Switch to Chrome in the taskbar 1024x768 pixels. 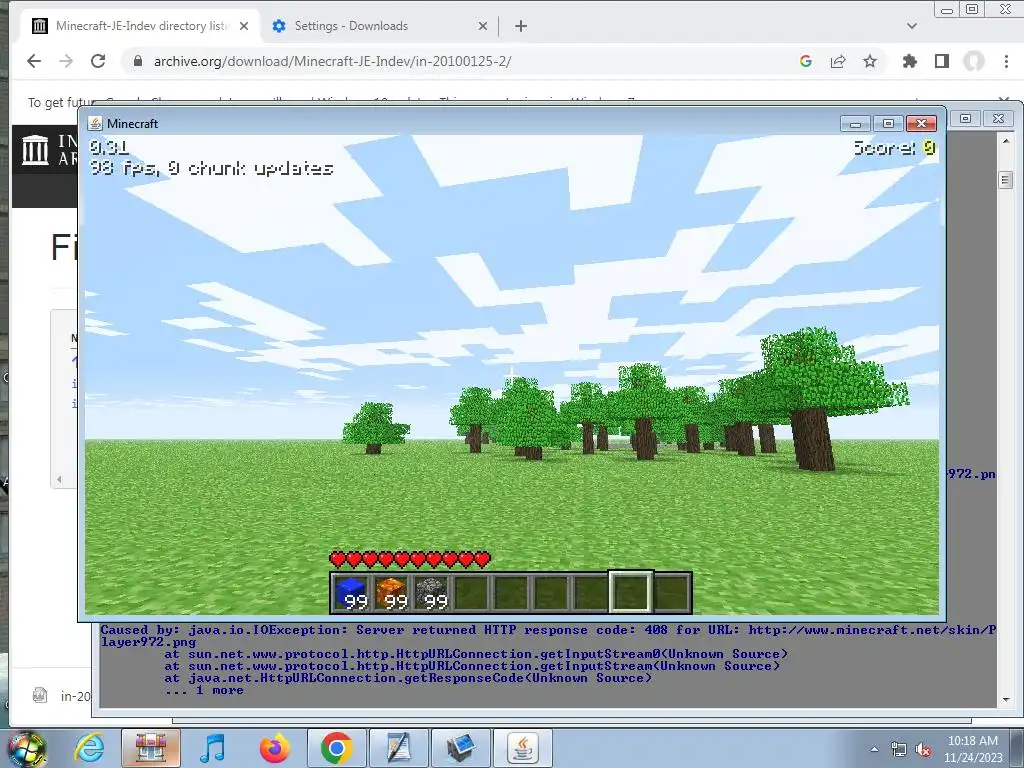point(336,748)
